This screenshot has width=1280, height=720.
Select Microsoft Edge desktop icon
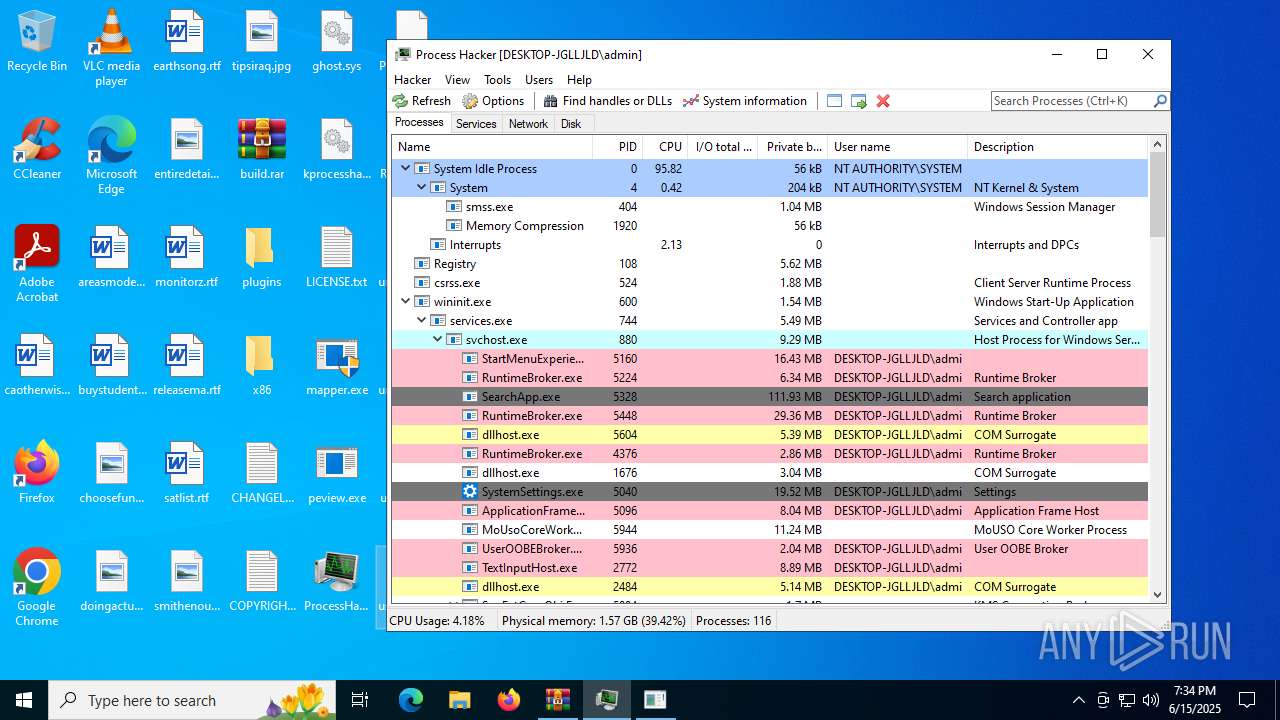[111, 156]
